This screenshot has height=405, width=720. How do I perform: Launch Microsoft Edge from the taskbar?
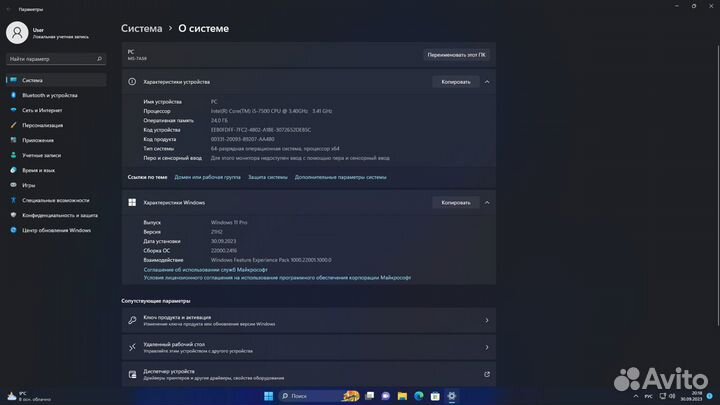tap(419, 396)
